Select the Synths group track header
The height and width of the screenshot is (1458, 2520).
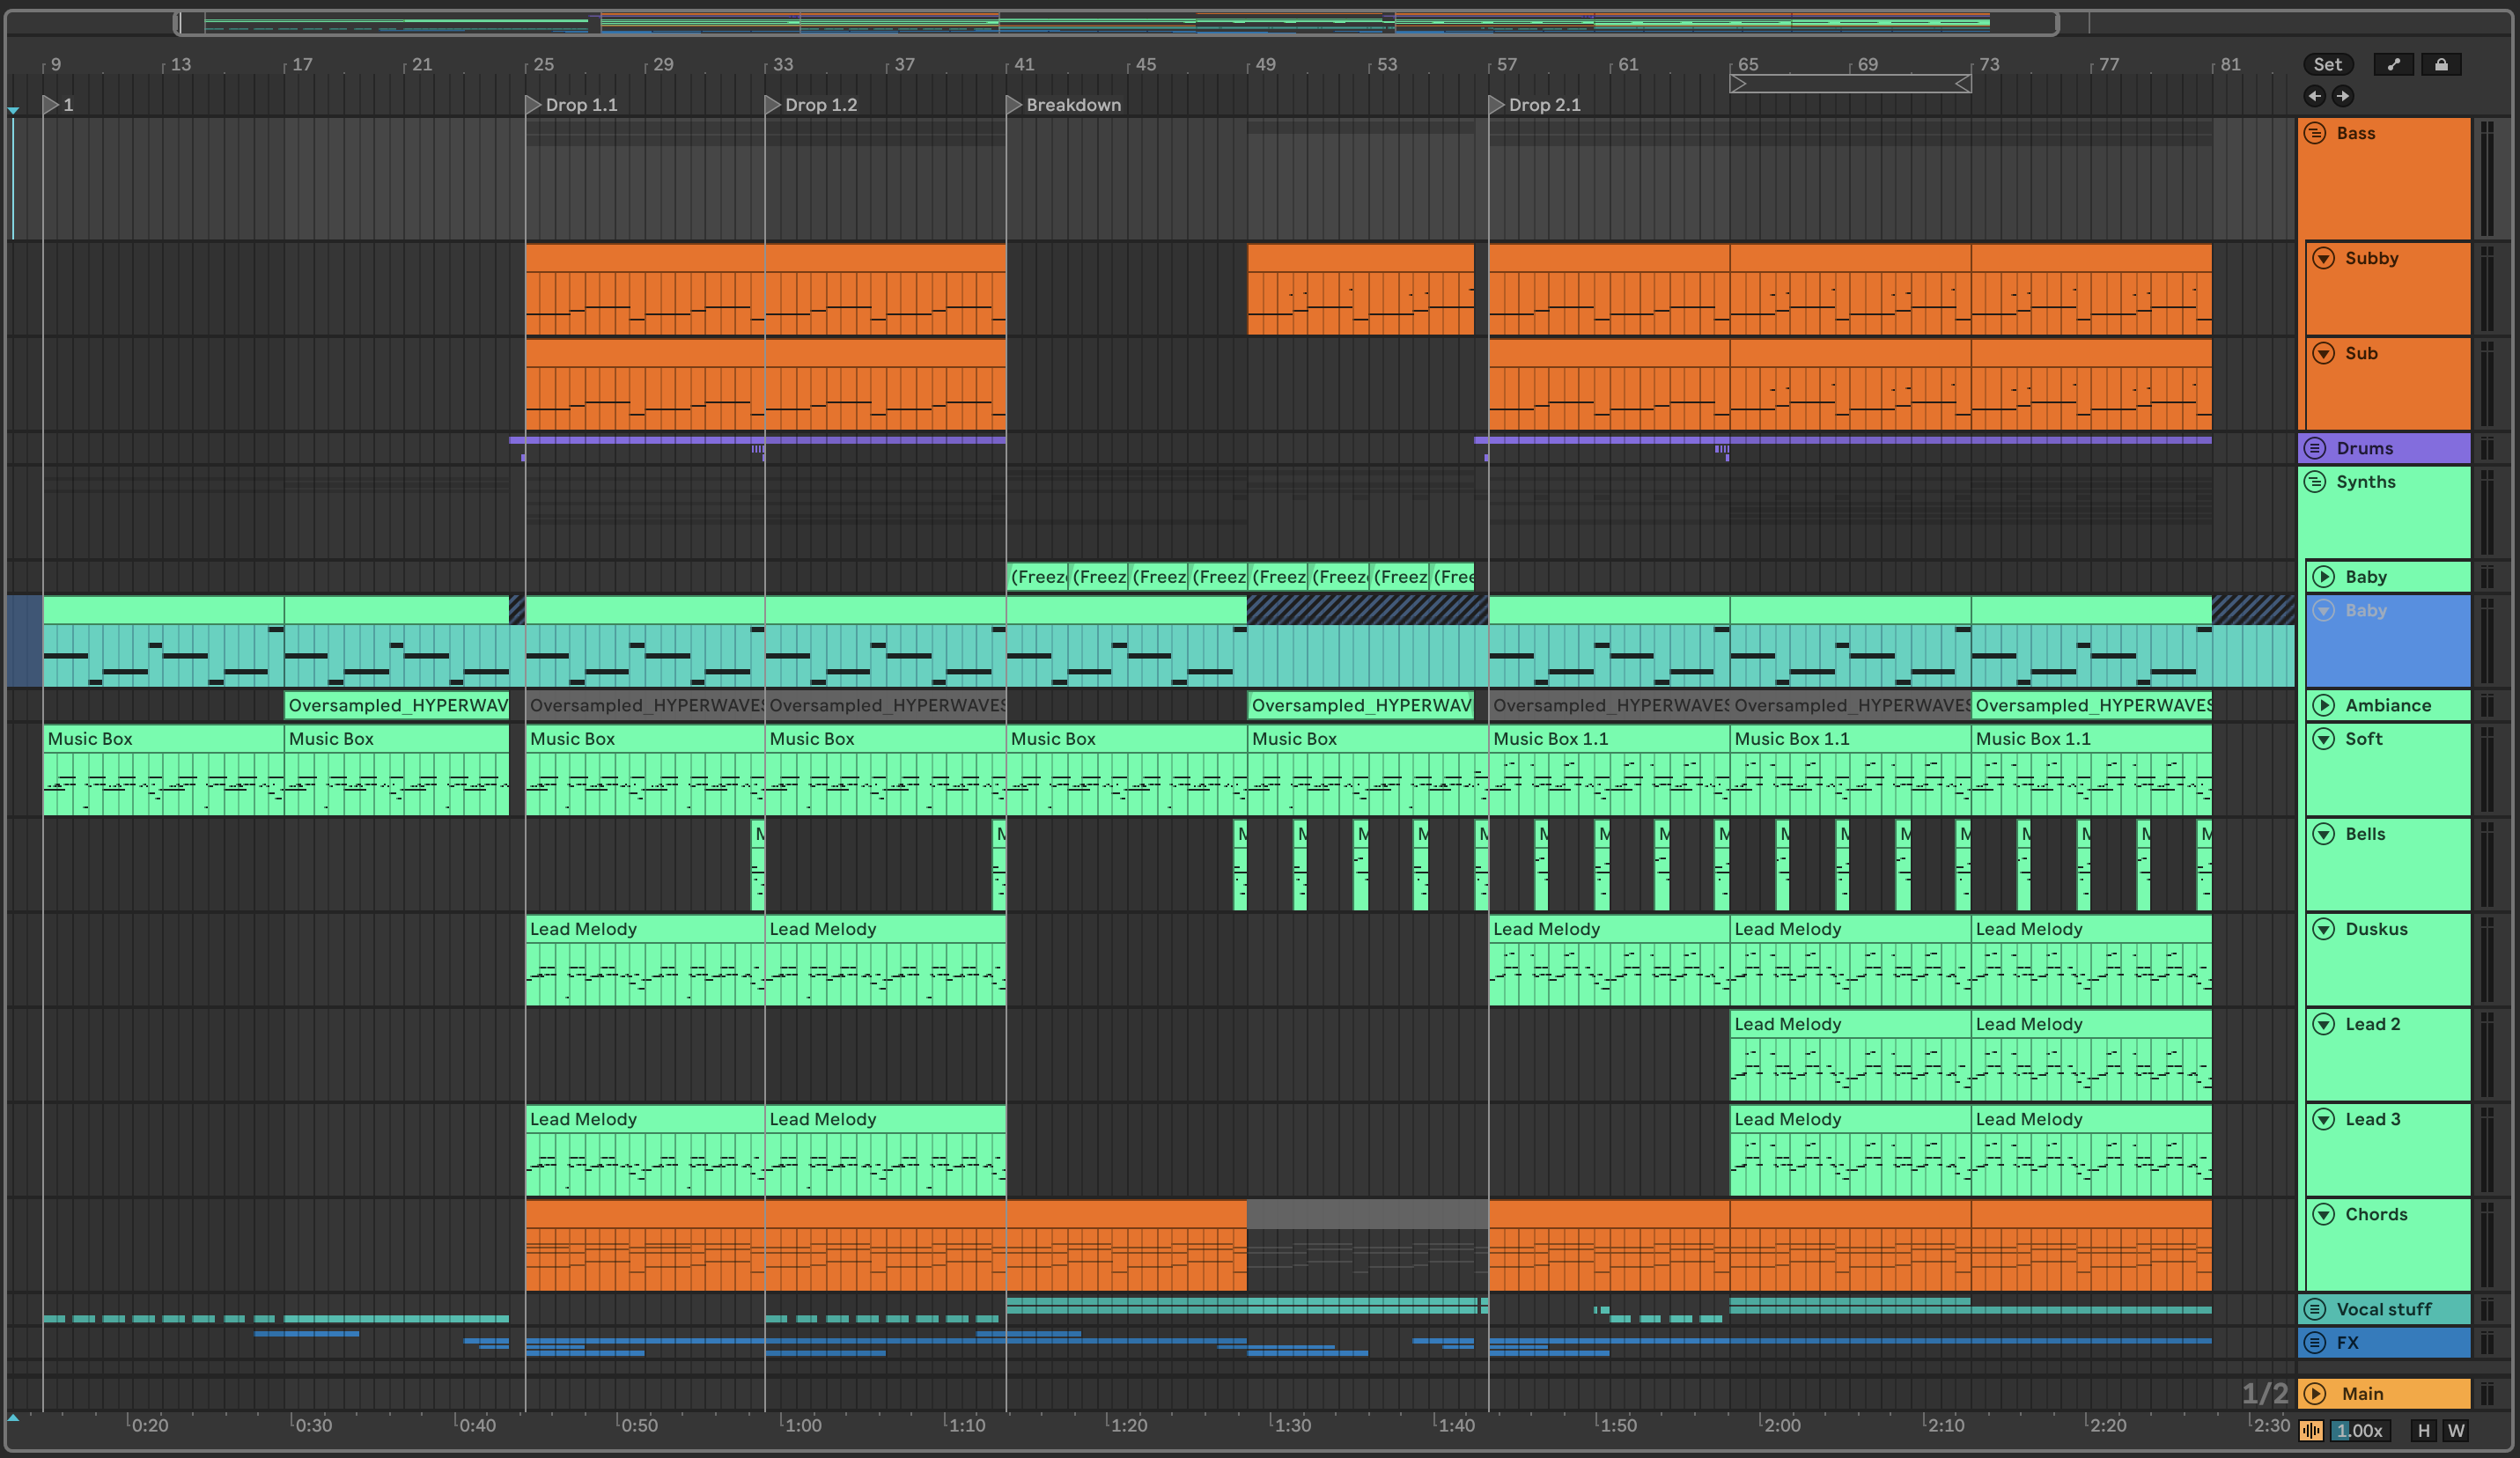click(2366, 482)
